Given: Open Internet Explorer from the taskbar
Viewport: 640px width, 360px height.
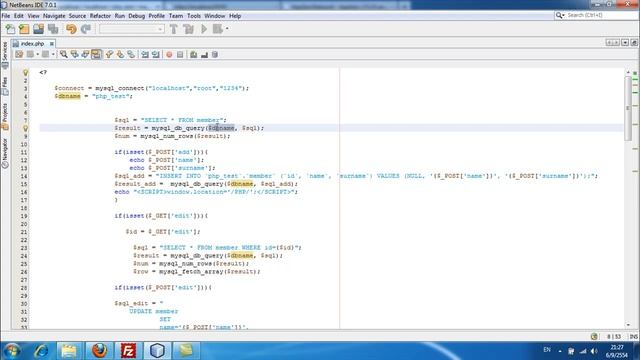Looking at the screenshot, I should (x=41, y=350).
